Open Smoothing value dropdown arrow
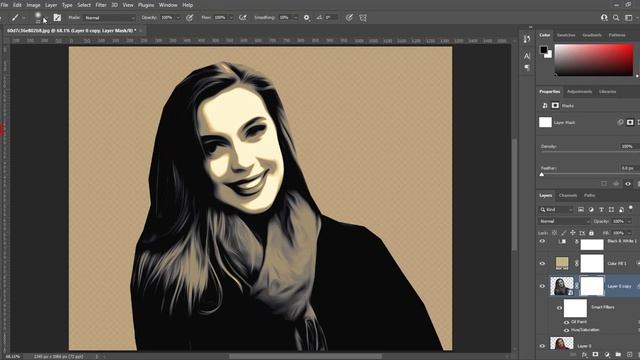 click(x=296, y=18)
